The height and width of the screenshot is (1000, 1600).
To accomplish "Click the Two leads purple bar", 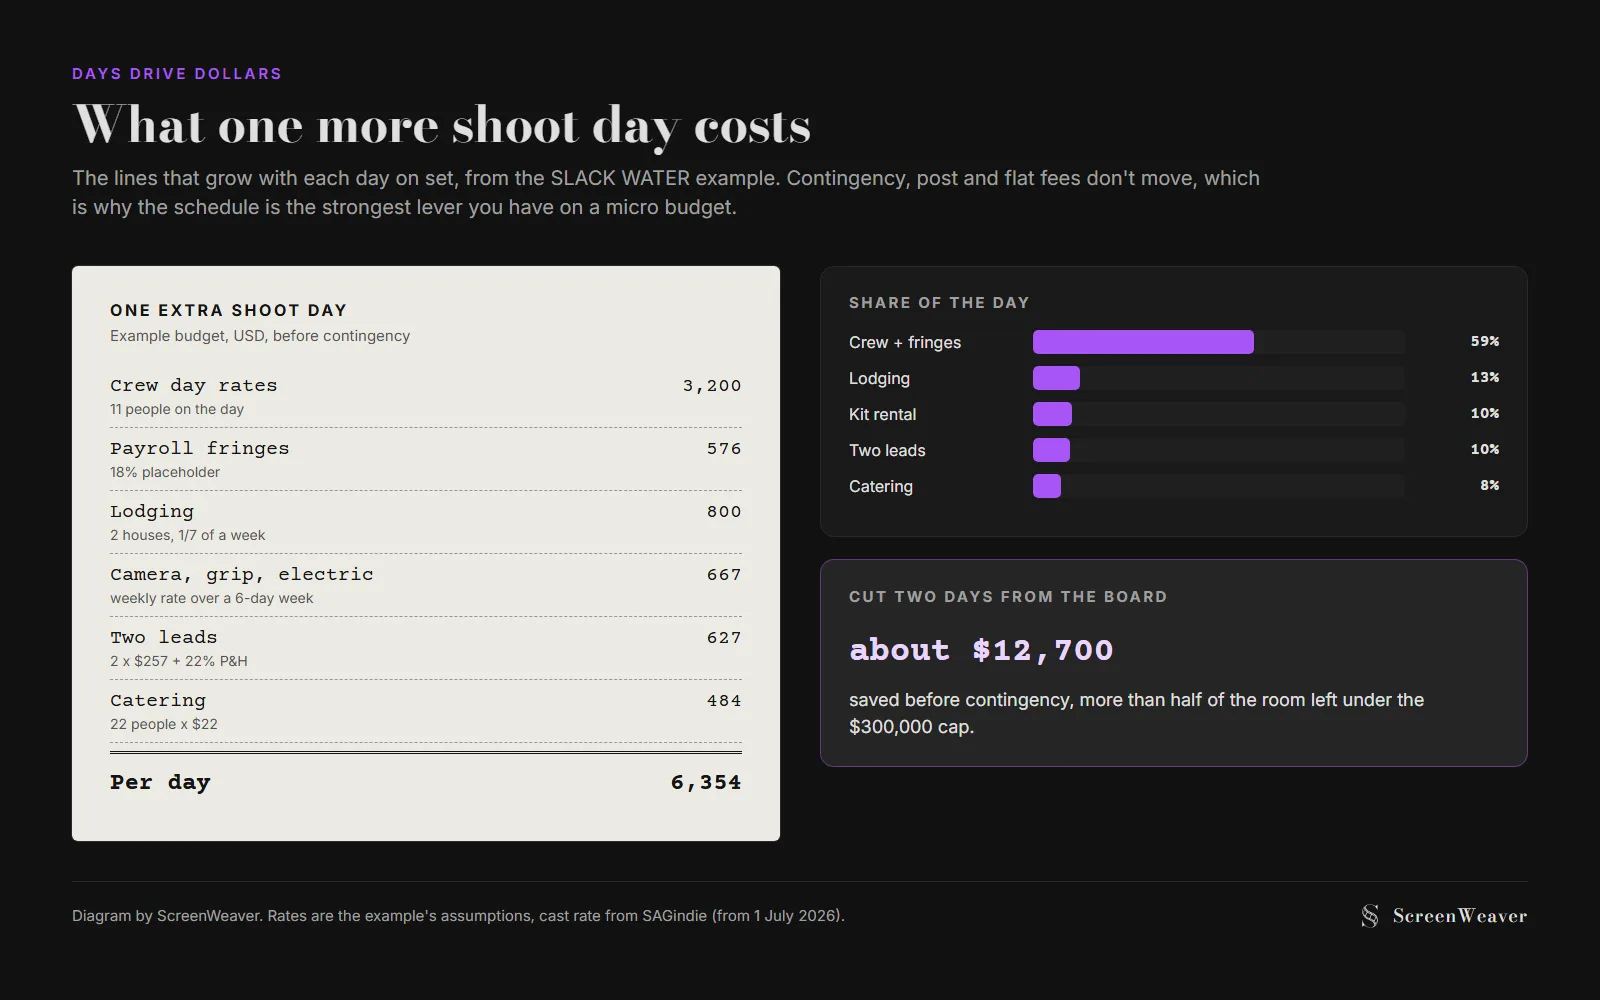I will click(1051, 450).
